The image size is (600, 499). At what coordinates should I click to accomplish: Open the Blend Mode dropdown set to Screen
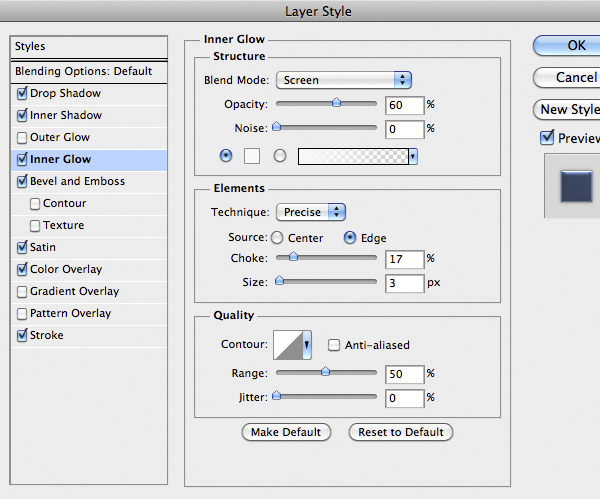pos(345,80)
